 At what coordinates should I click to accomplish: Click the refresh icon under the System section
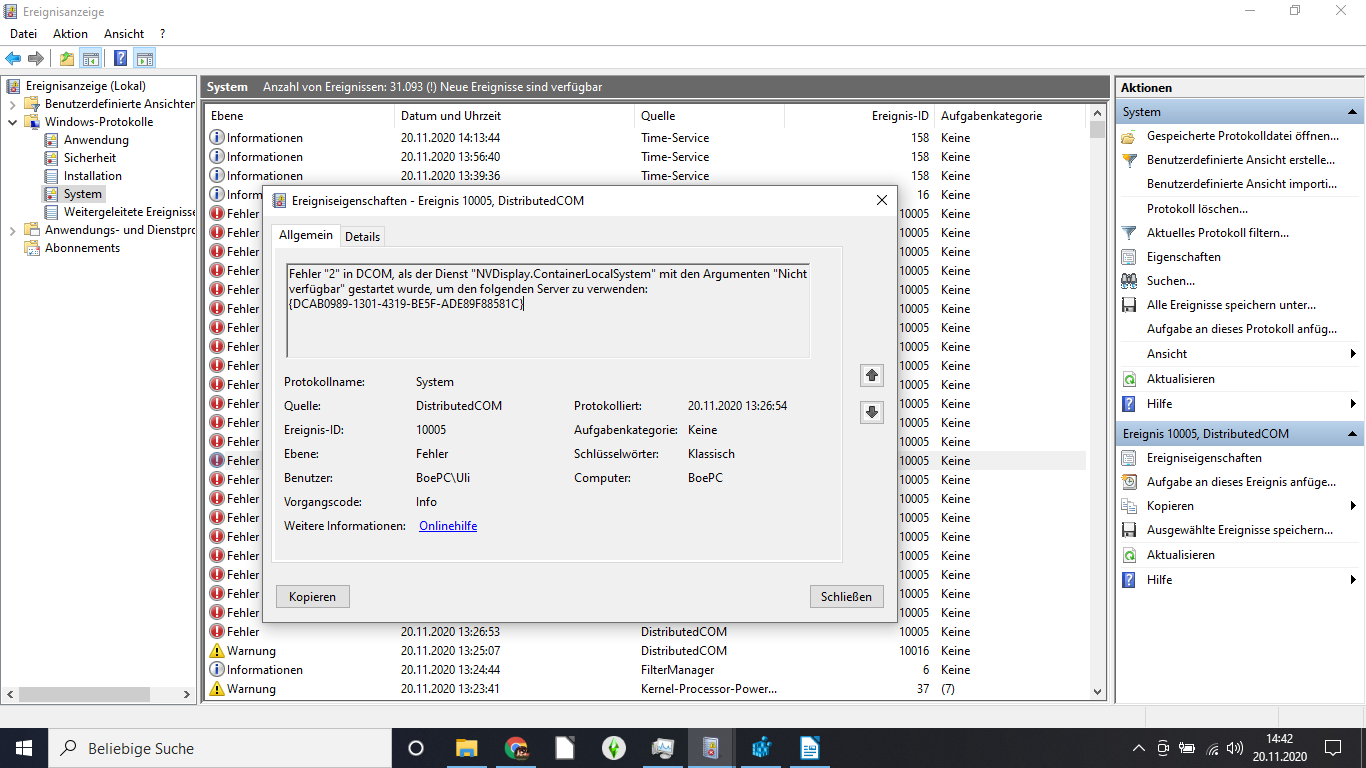[x=1129, y=379]
